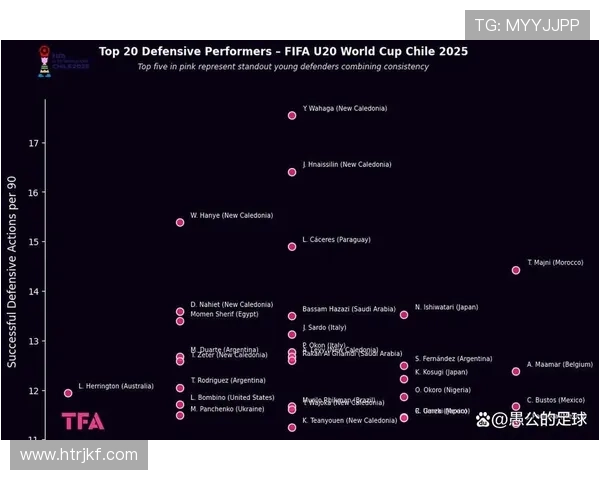The width and height of the screenshot is (600, 480).
Task: Select the J. Sardo (Italy) data point
Action: [x=292, y=335]
